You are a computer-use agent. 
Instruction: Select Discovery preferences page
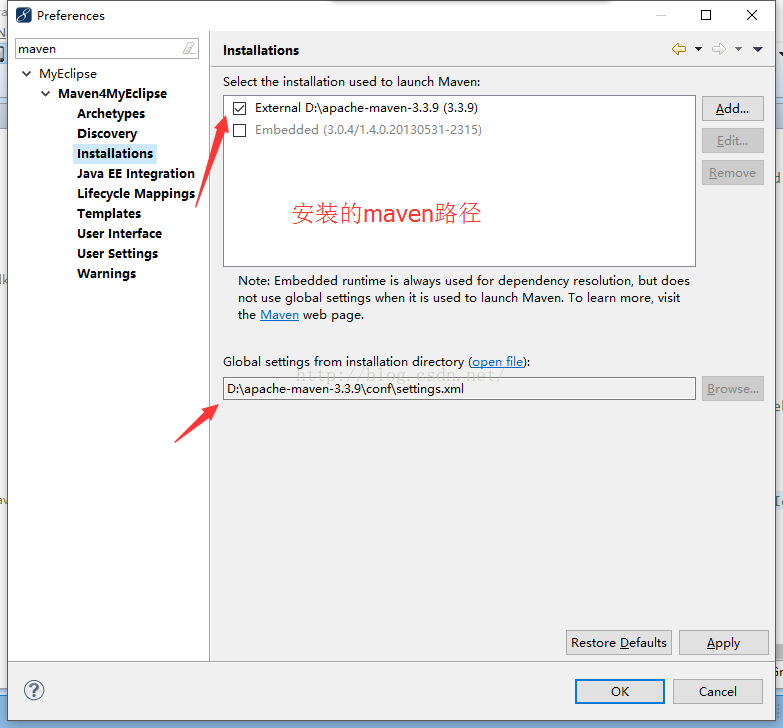(107, 134)
